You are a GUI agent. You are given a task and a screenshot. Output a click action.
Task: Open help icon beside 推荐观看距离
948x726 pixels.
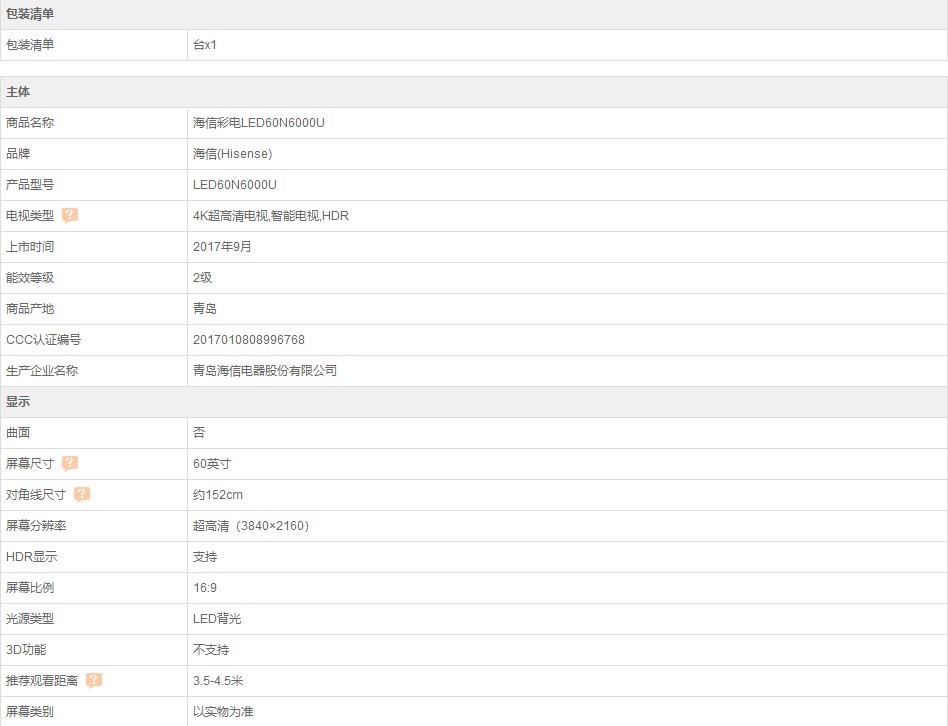(x=94, y=680)
